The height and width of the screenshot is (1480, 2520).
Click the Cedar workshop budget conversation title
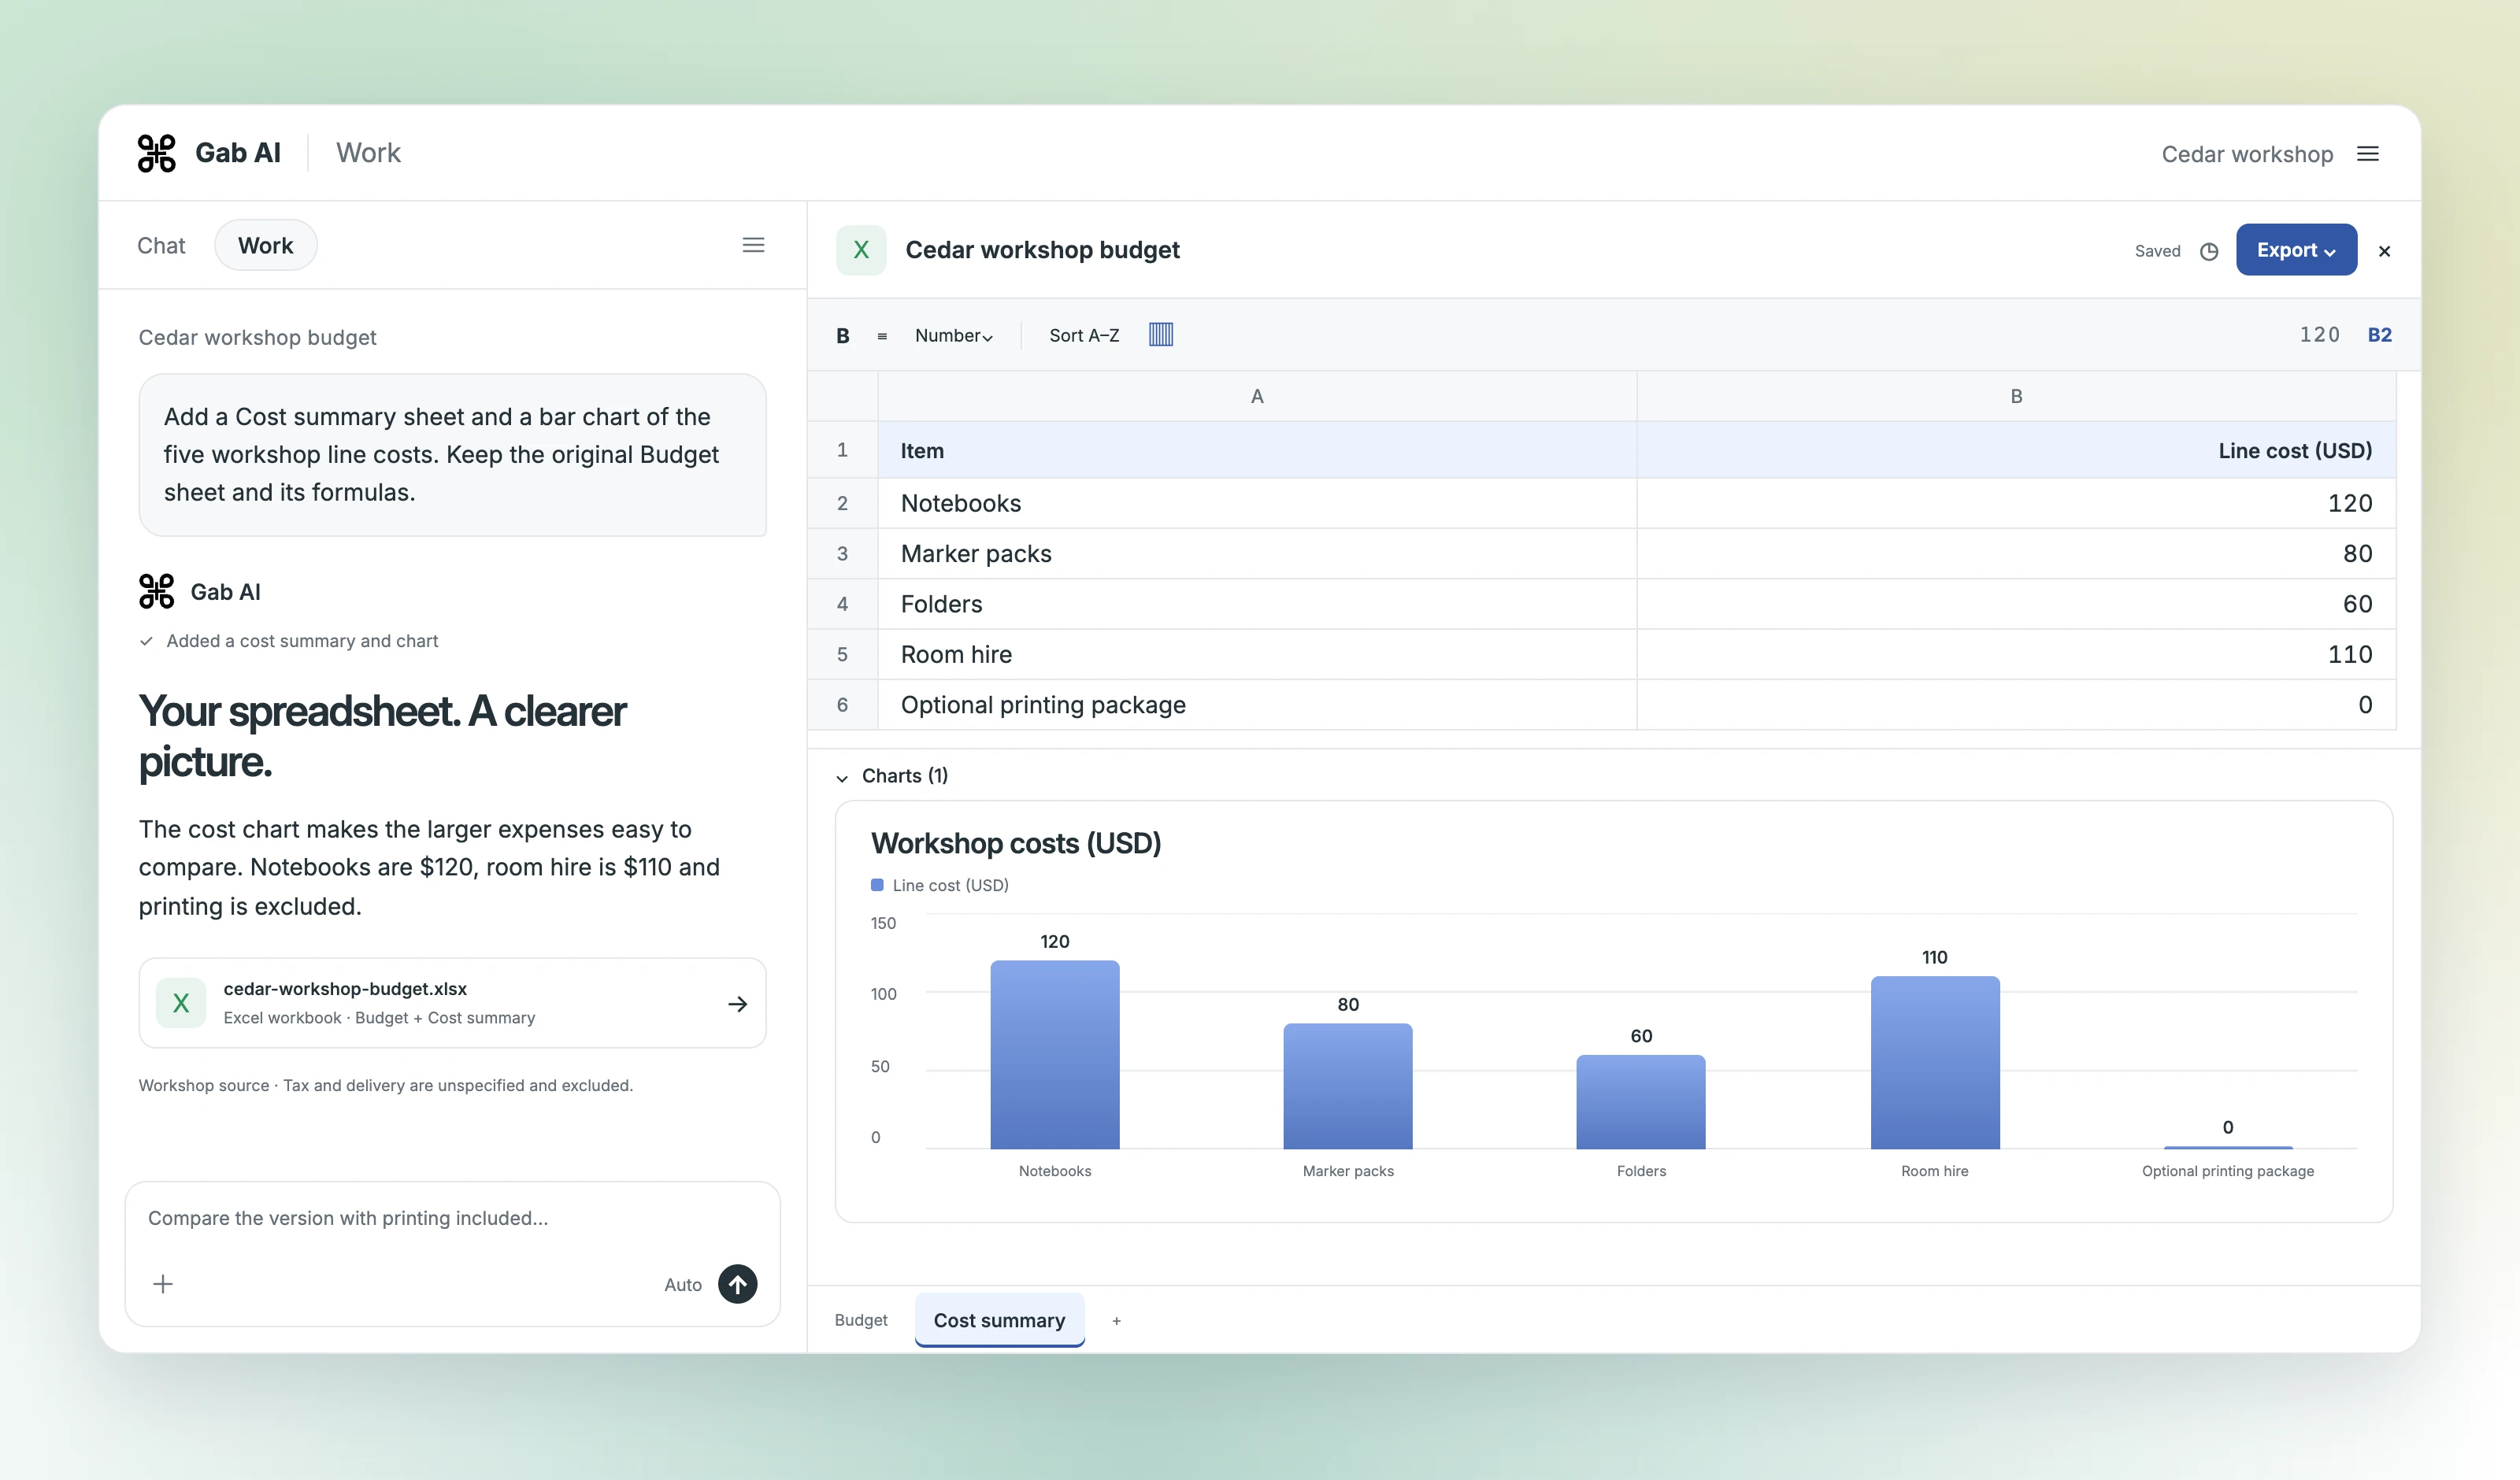point(257,337)
